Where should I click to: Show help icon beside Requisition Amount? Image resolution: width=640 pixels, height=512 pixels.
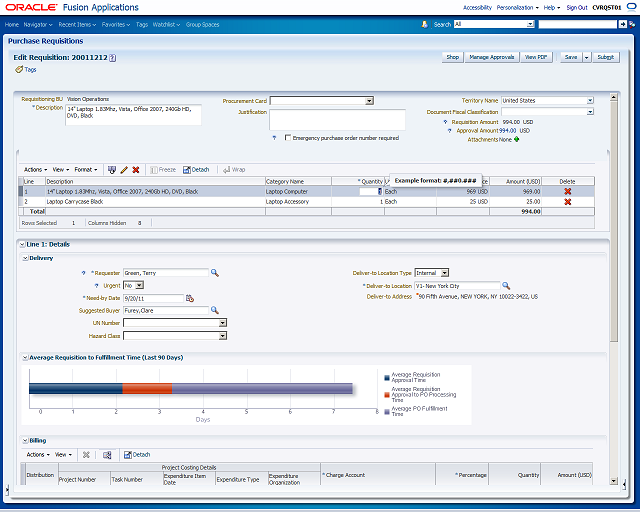pos(445,122)
